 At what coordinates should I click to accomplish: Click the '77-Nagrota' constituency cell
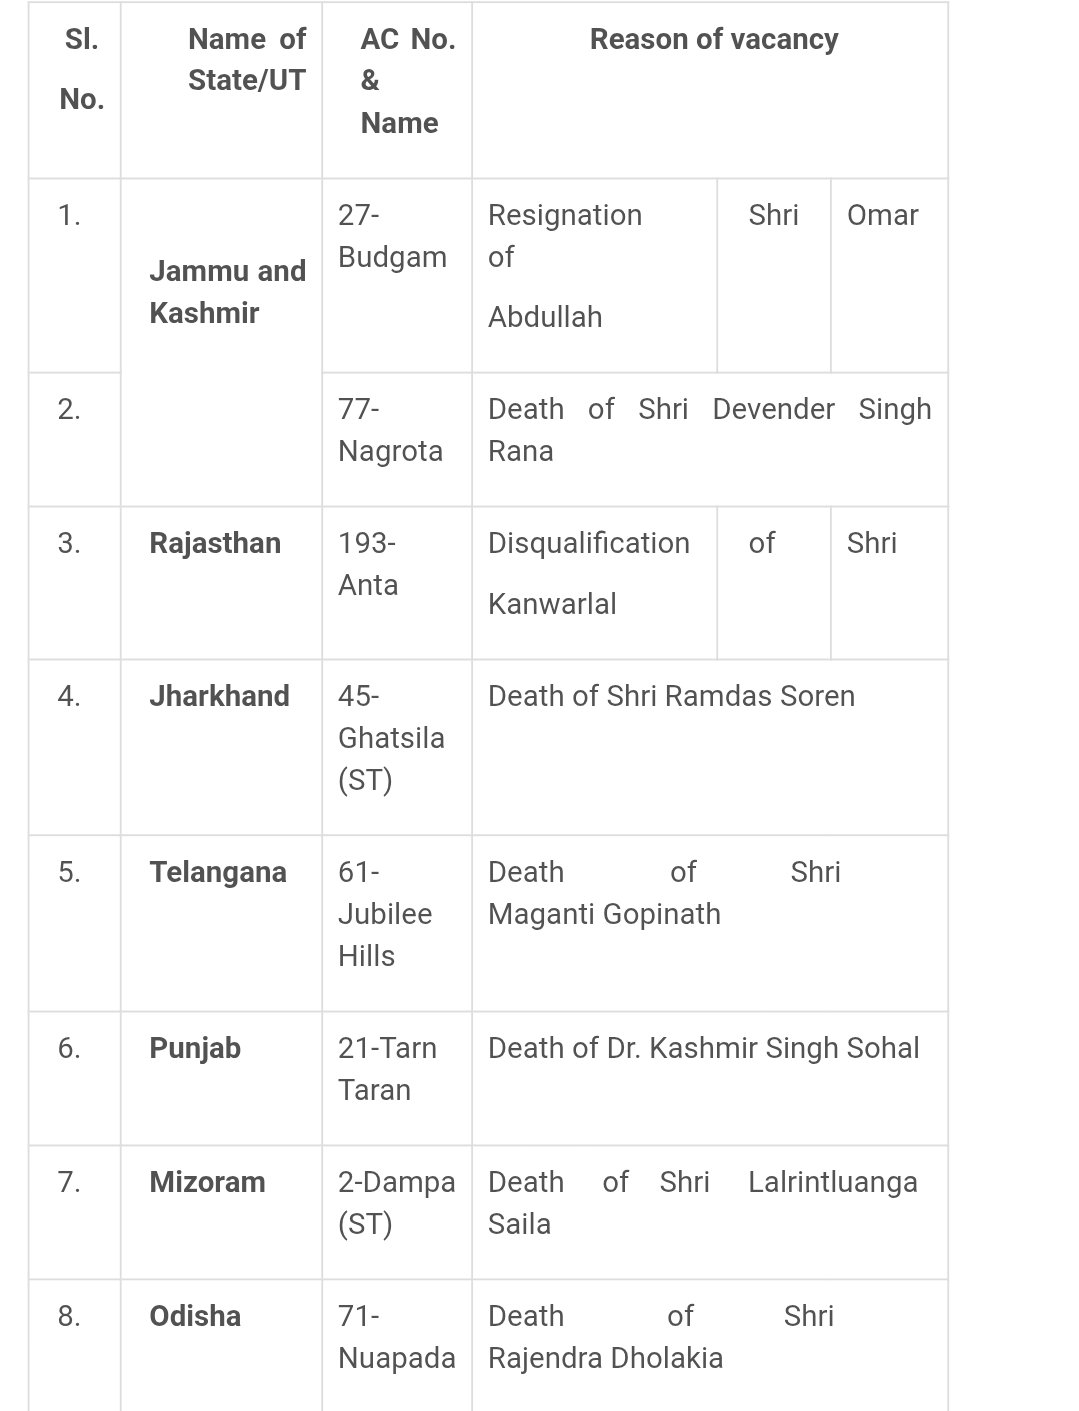click(x=390, y=430)
